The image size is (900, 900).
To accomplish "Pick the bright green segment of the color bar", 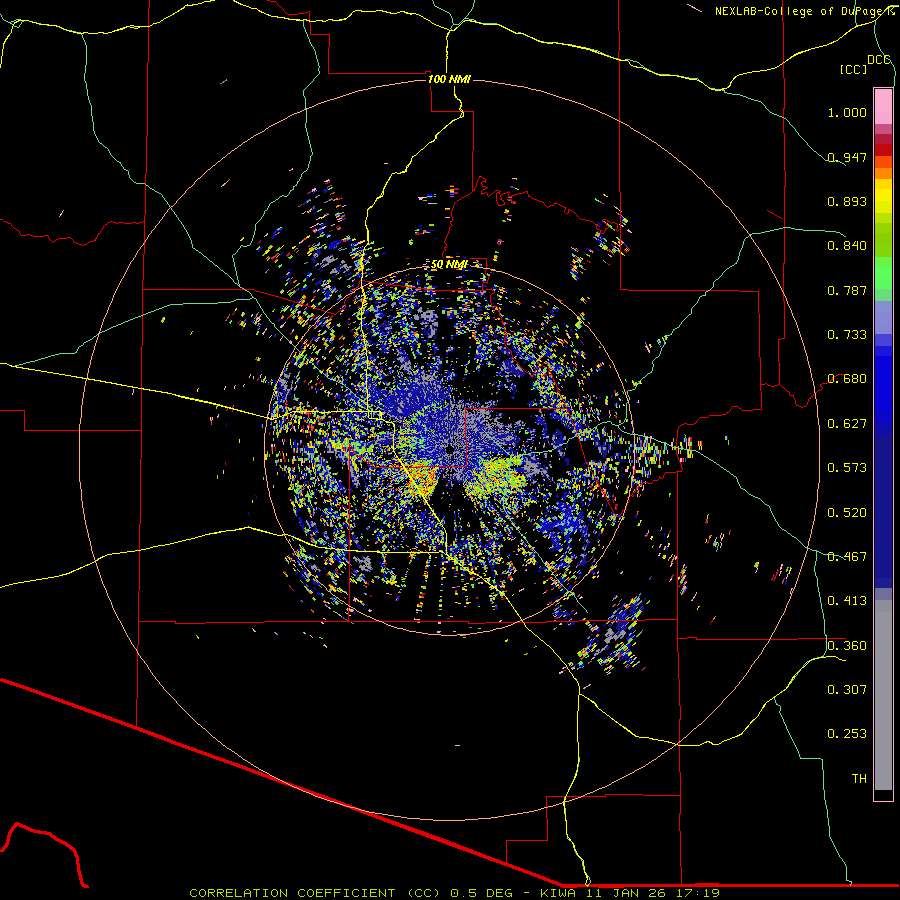I will tap(883, 273).
